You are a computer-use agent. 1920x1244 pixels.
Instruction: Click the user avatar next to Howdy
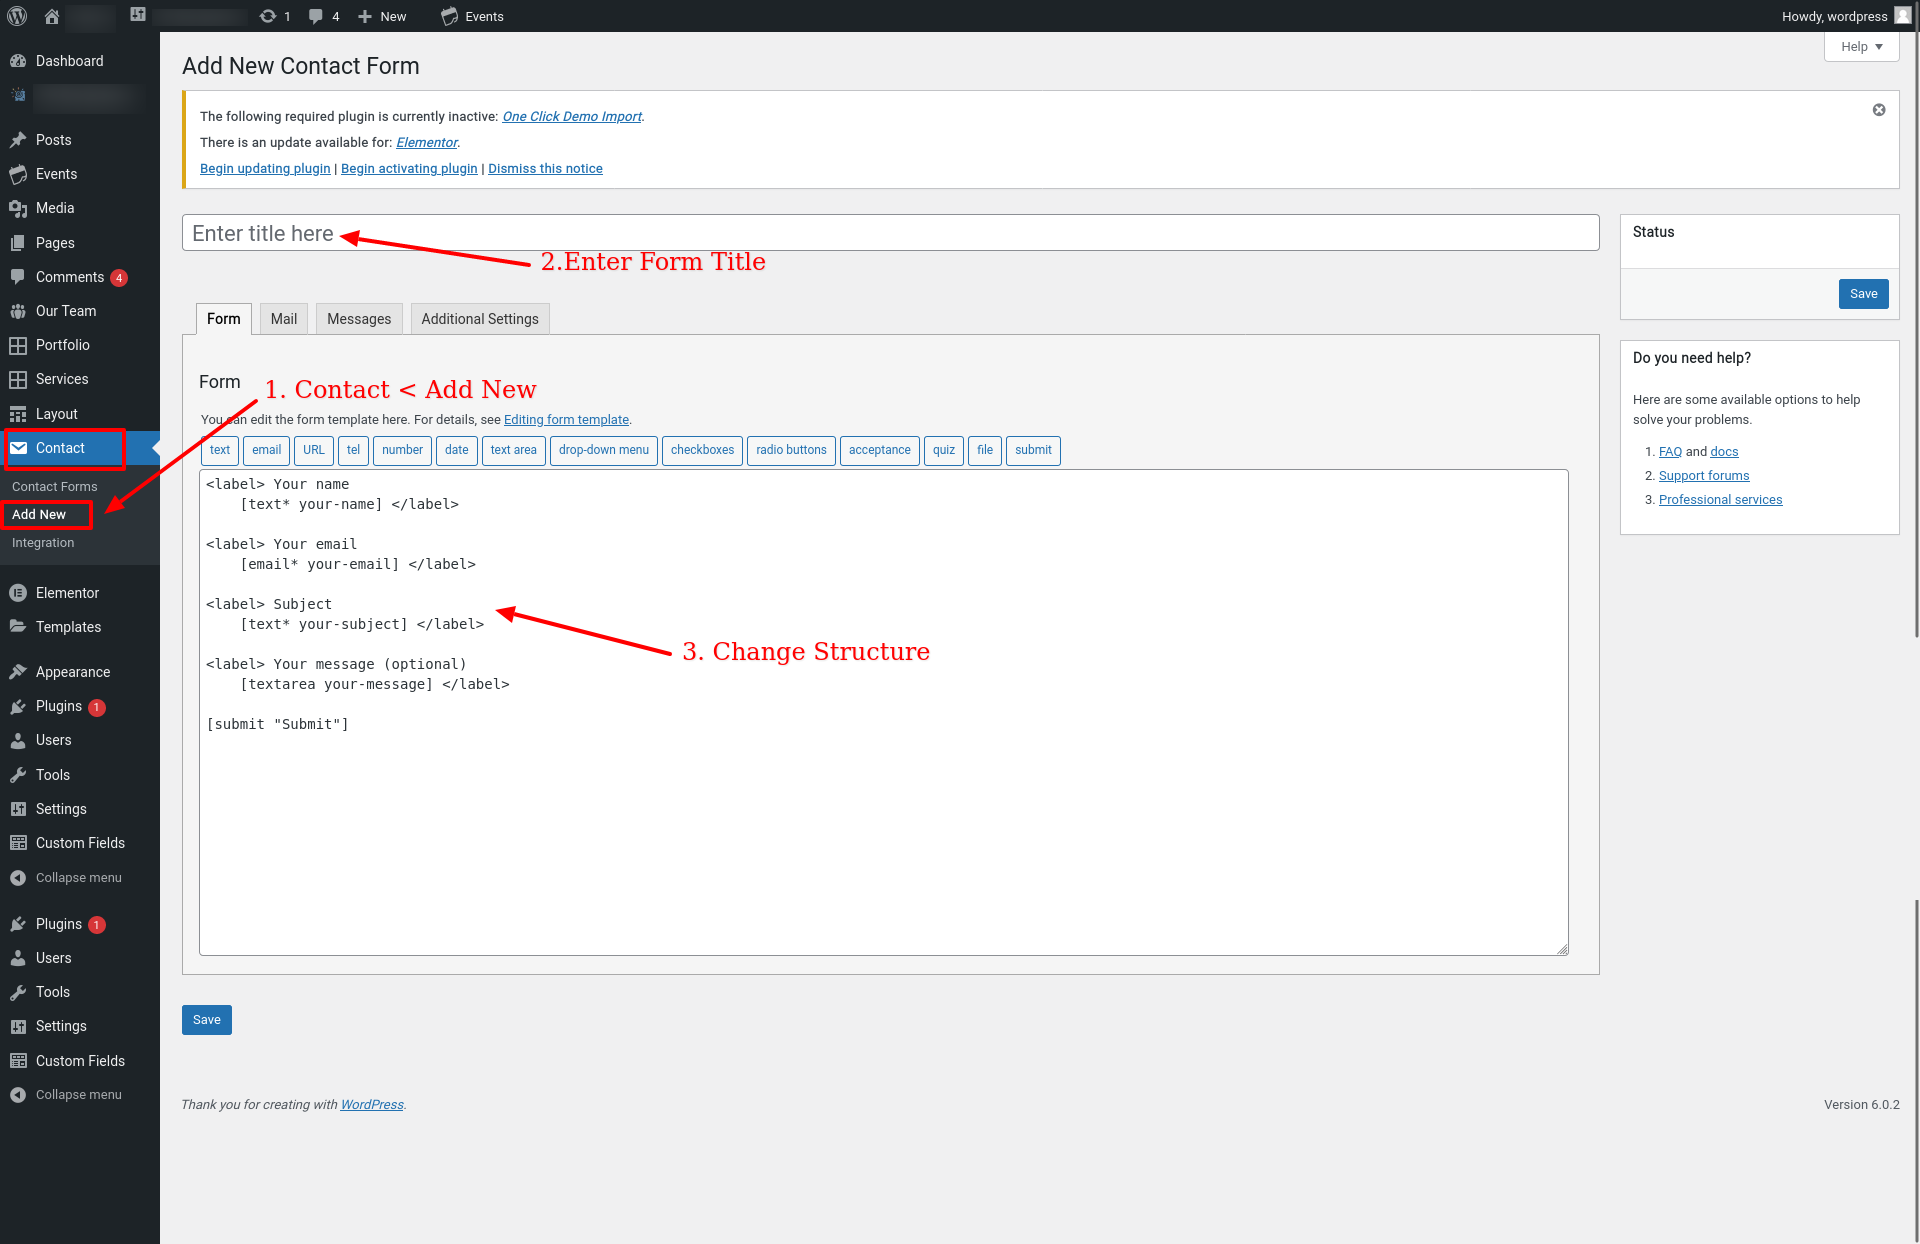[1902, 16]
